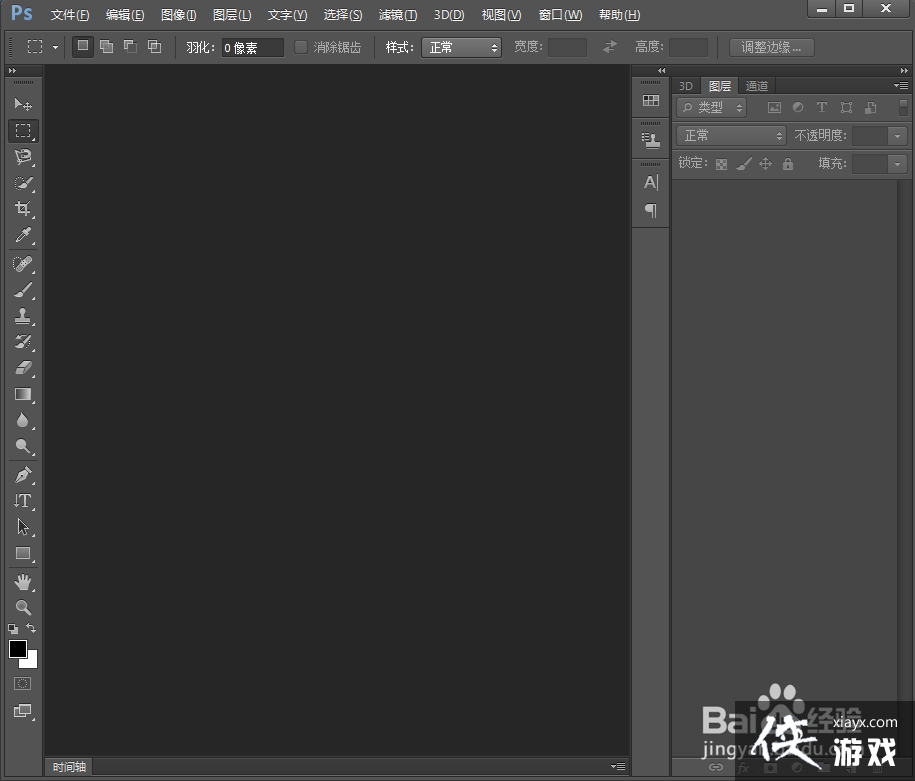Open the 样式 style dropdown

461,47
